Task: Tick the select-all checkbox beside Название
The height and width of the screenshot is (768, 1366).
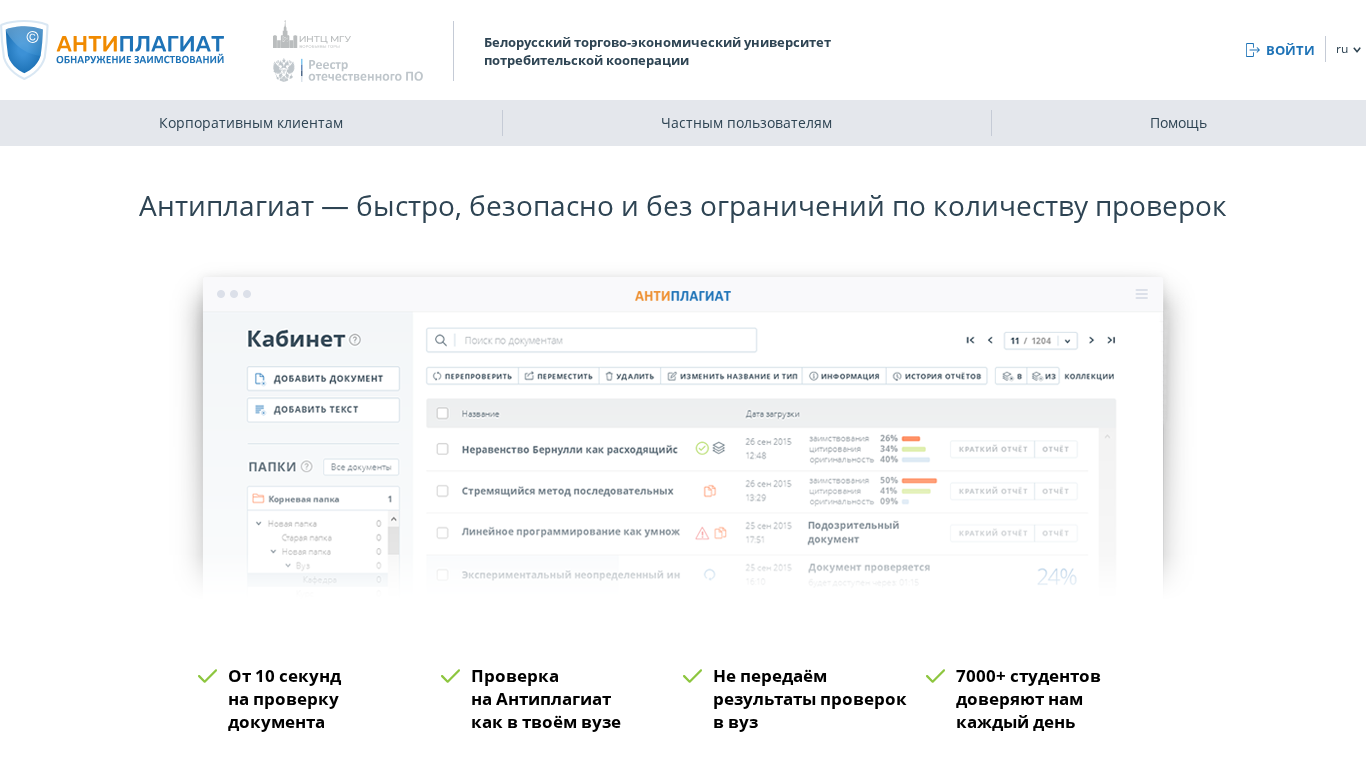Action: pos(442,413)
